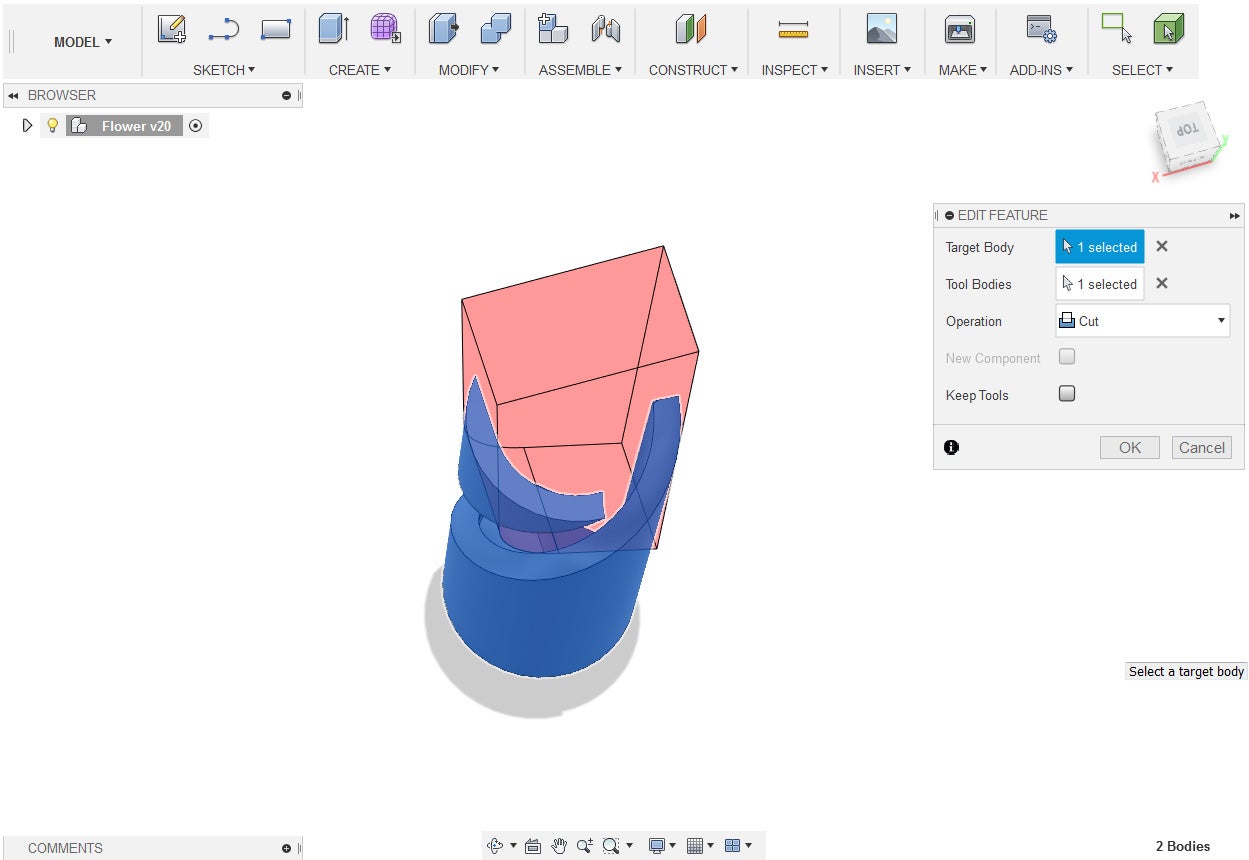
Task: Click the Target Body selection field
Action: pyautogui.click(x=1099, y=247)
